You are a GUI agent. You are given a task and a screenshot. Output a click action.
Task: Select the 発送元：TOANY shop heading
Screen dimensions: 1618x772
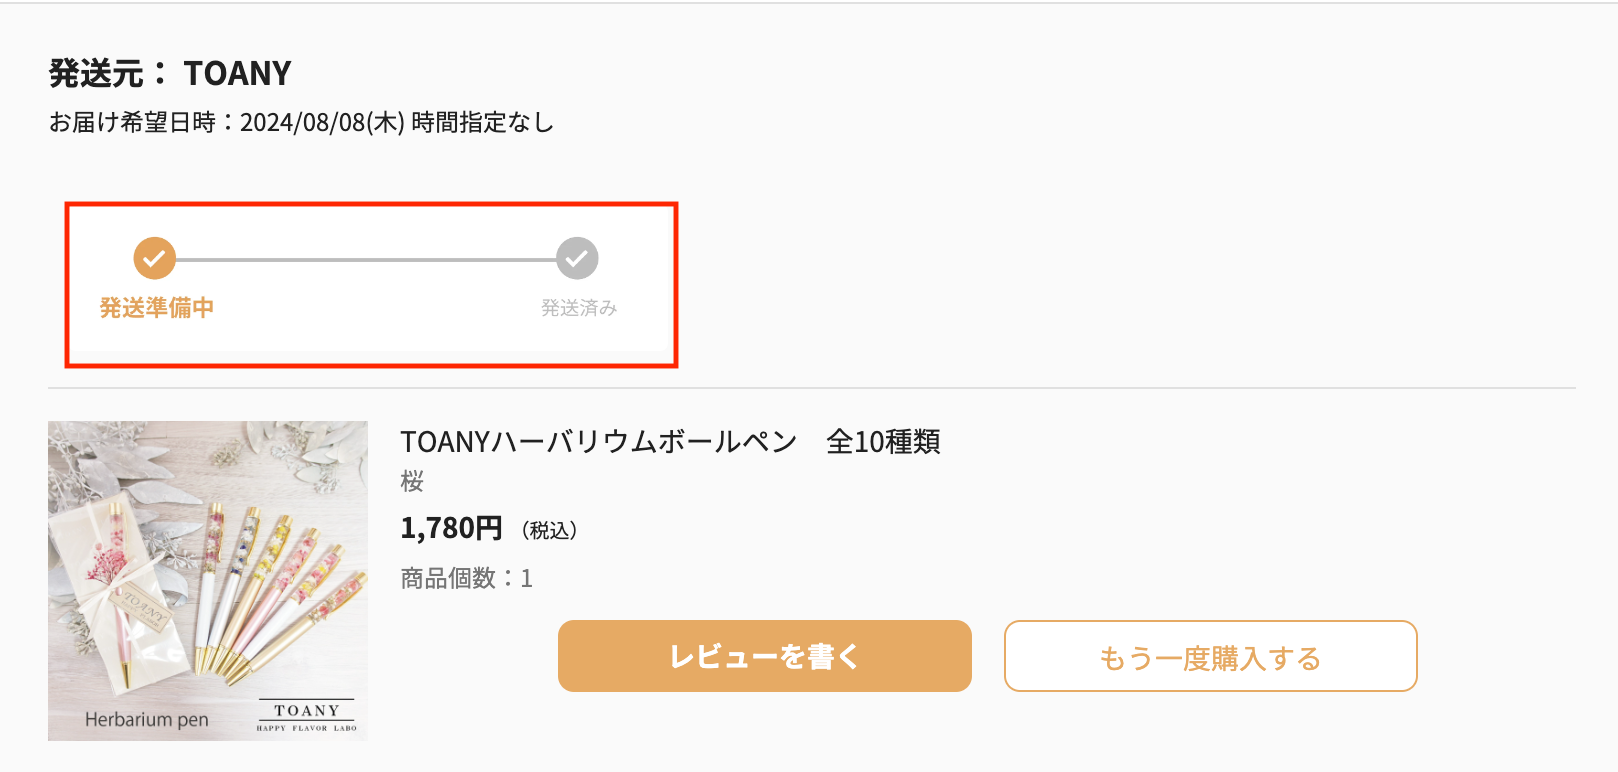tap(169, 72)
